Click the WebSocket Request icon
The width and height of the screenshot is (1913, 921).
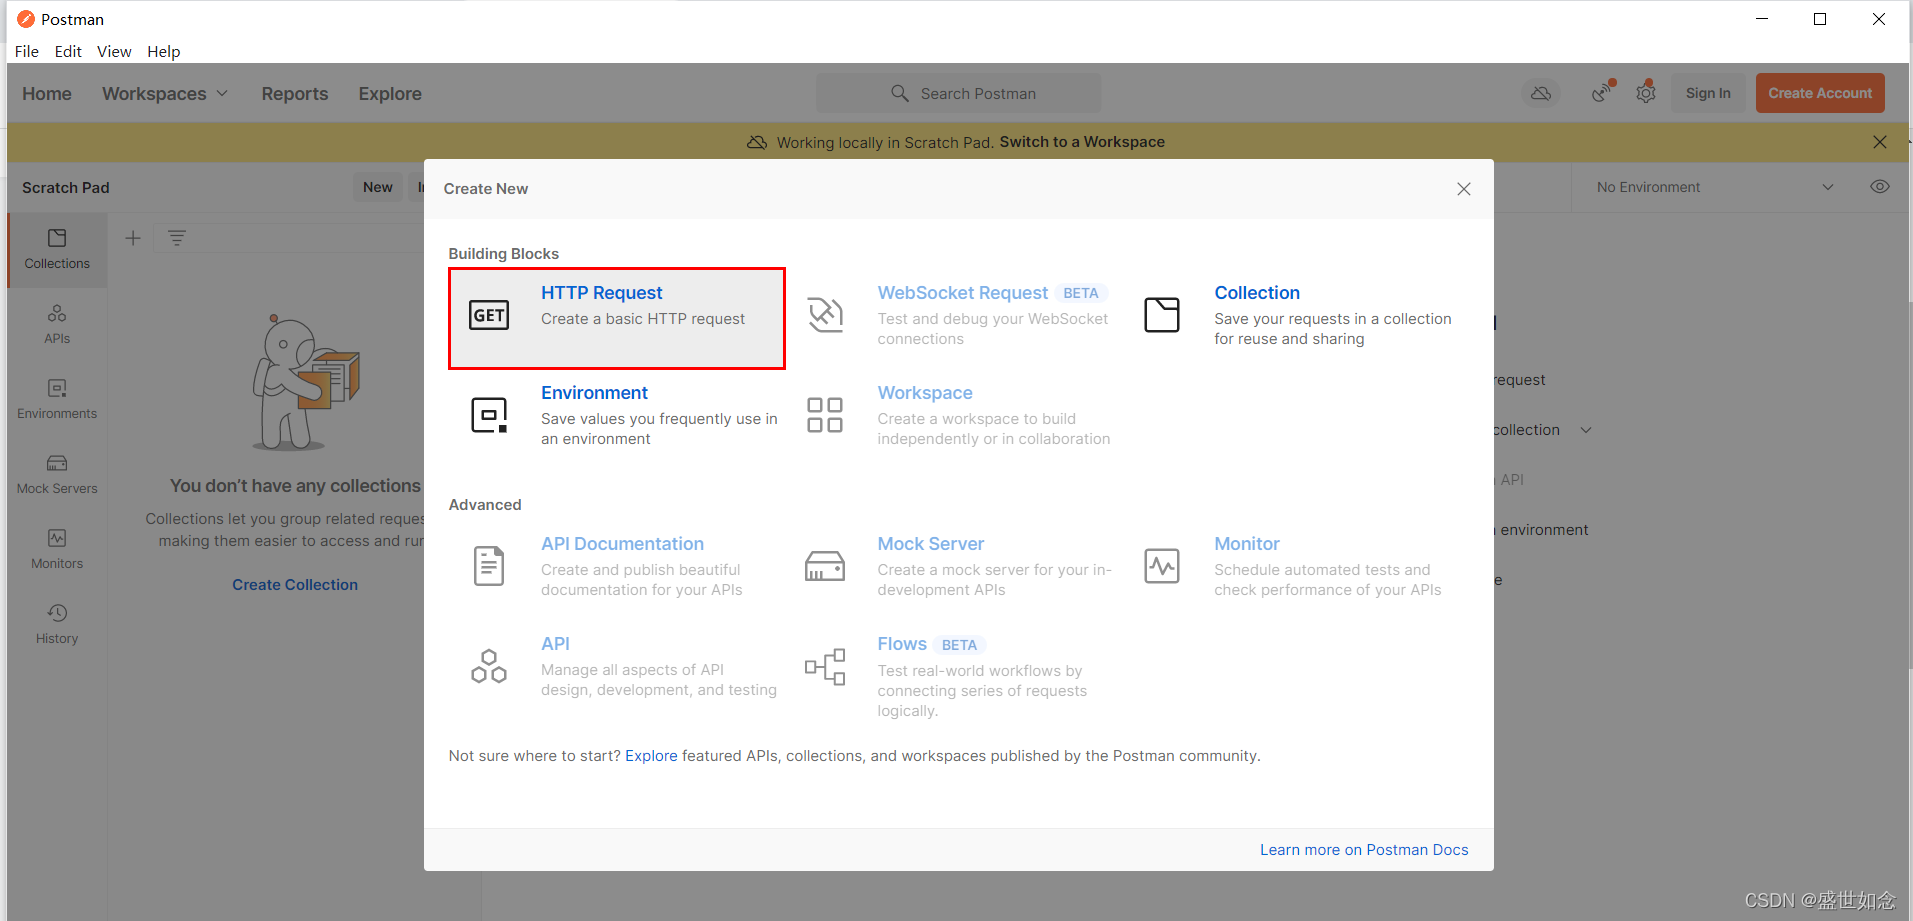(825, 315)
